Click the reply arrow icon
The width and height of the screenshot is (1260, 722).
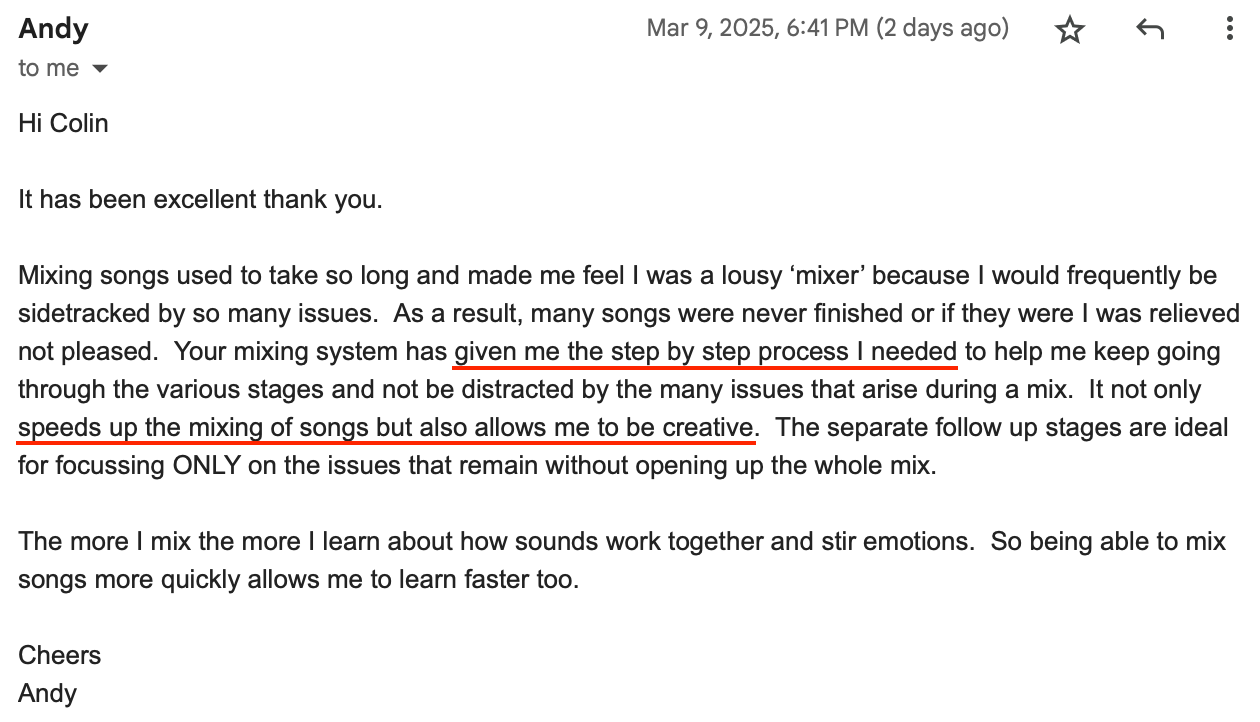tap(1150, 30)
